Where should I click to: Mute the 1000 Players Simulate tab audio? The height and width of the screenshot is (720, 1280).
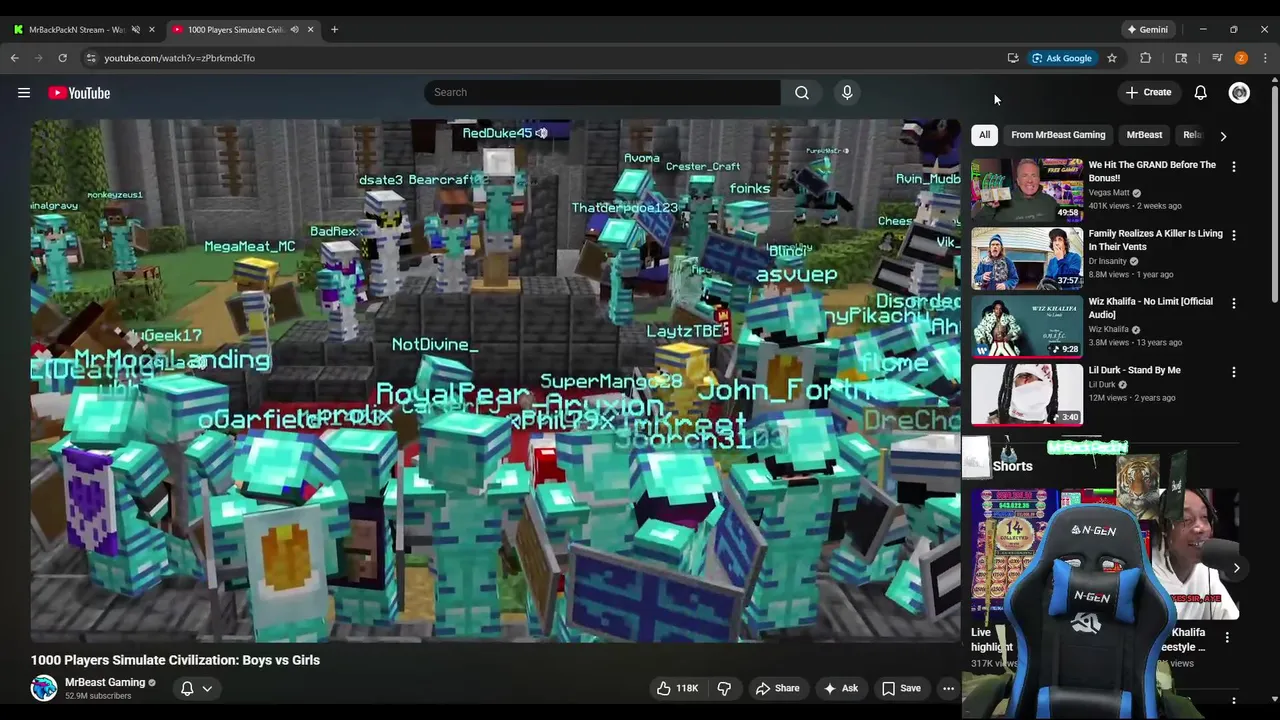tap(294, 29)
